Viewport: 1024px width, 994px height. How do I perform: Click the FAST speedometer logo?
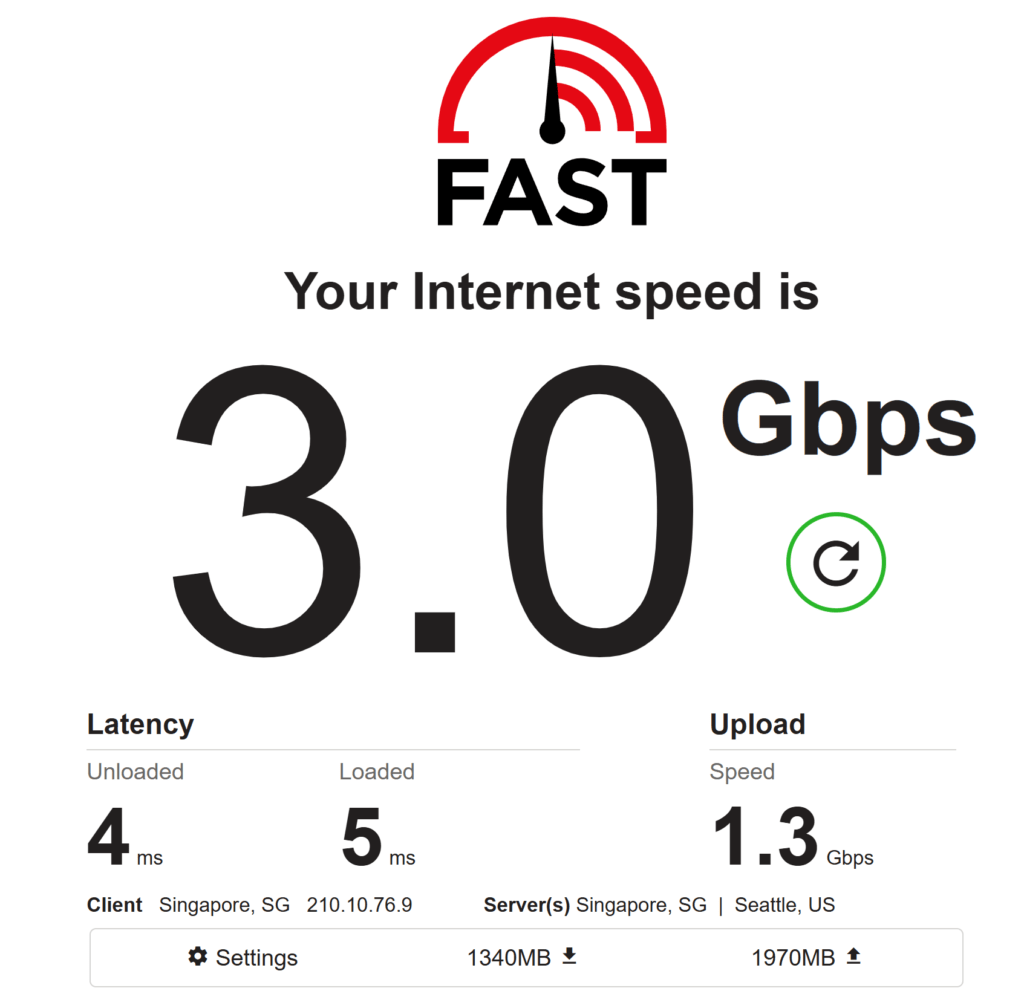point(552,80)
